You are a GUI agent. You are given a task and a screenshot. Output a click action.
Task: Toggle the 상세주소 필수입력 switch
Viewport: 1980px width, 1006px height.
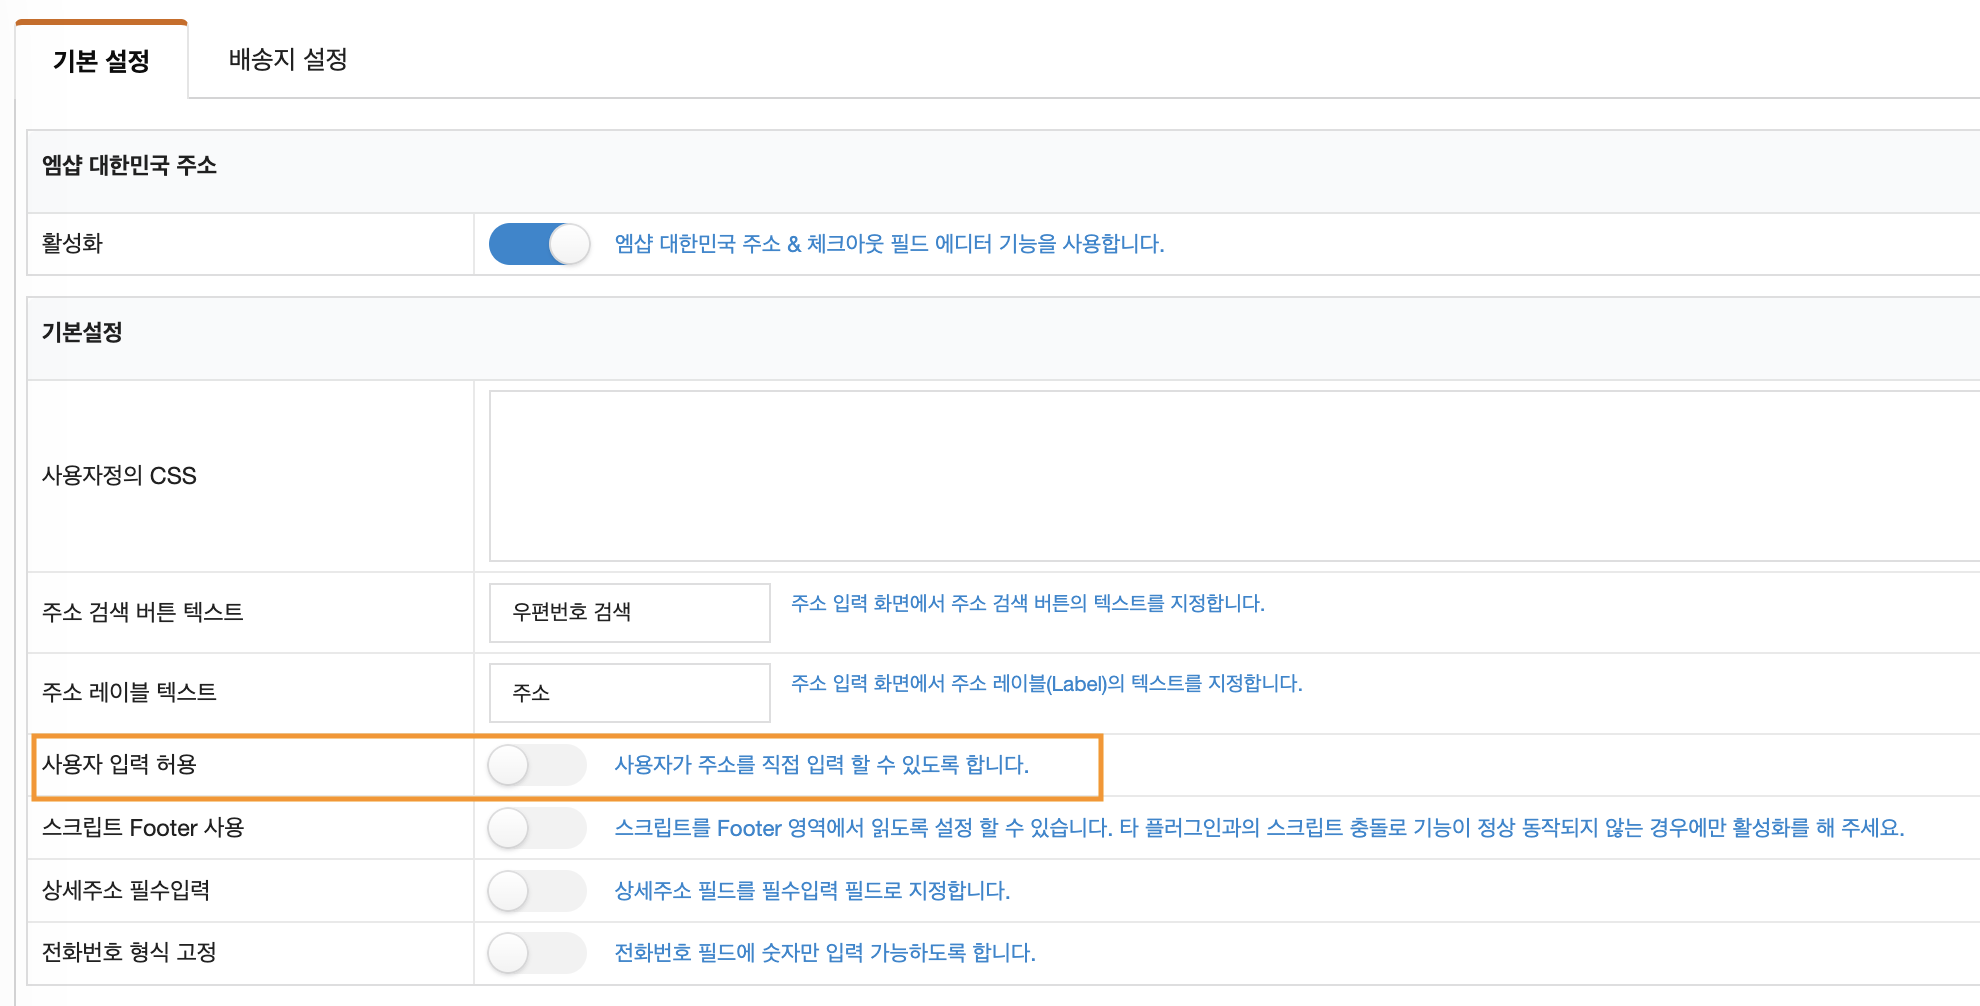click(537, 891)
